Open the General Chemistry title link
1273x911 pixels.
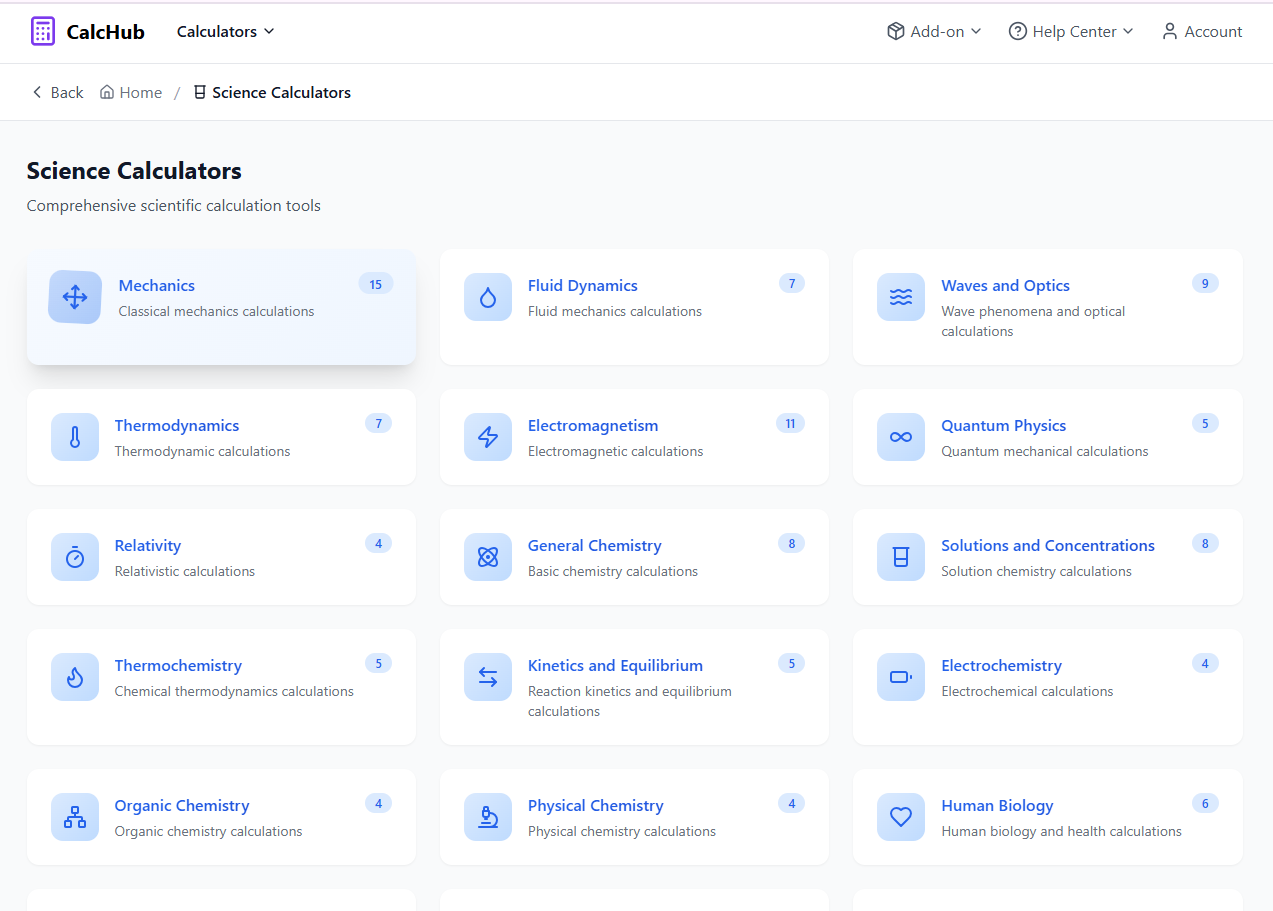pos(594,545)
